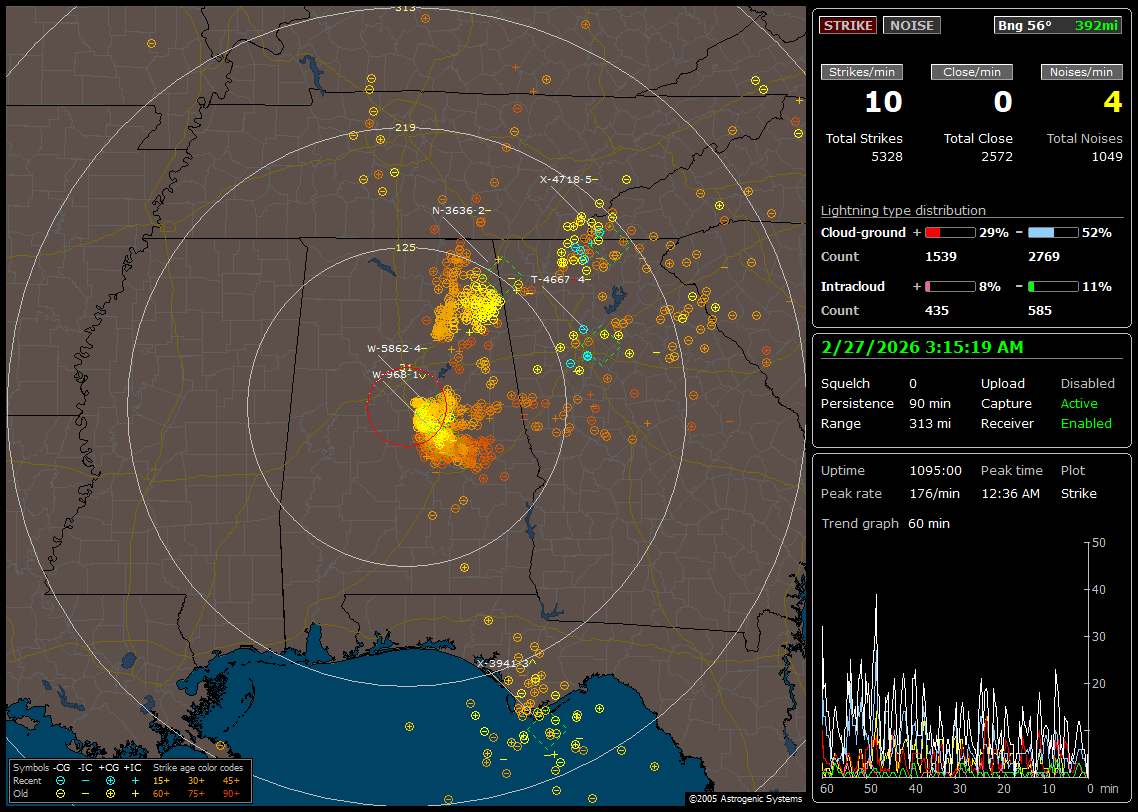Viewport: 1138px width, 812px height.
Task: Click the Enabled receiver status
Action: coord(1085,424)
